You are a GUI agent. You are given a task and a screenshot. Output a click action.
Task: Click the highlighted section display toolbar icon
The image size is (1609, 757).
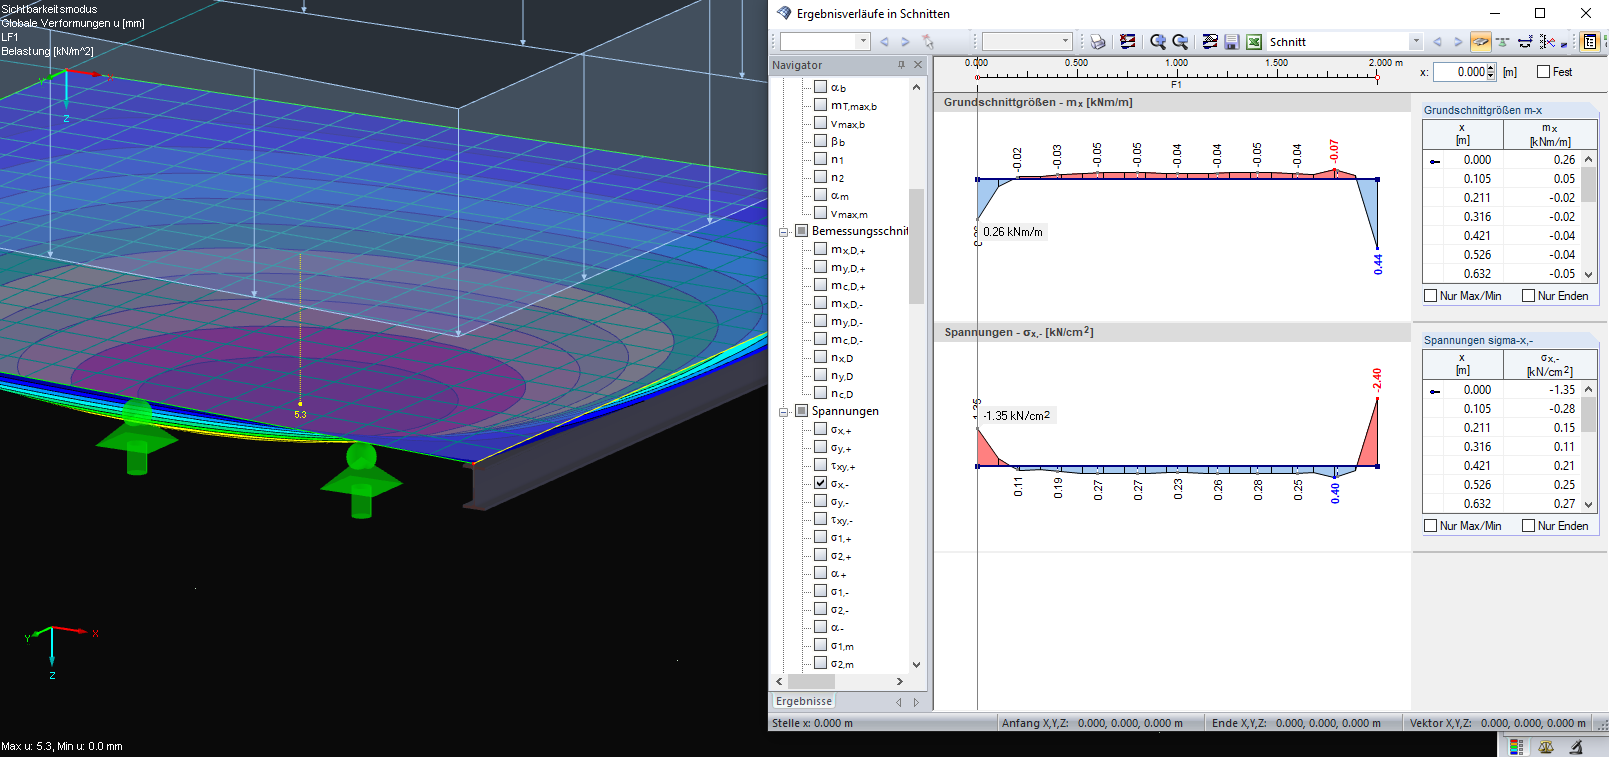[1480, 42]
